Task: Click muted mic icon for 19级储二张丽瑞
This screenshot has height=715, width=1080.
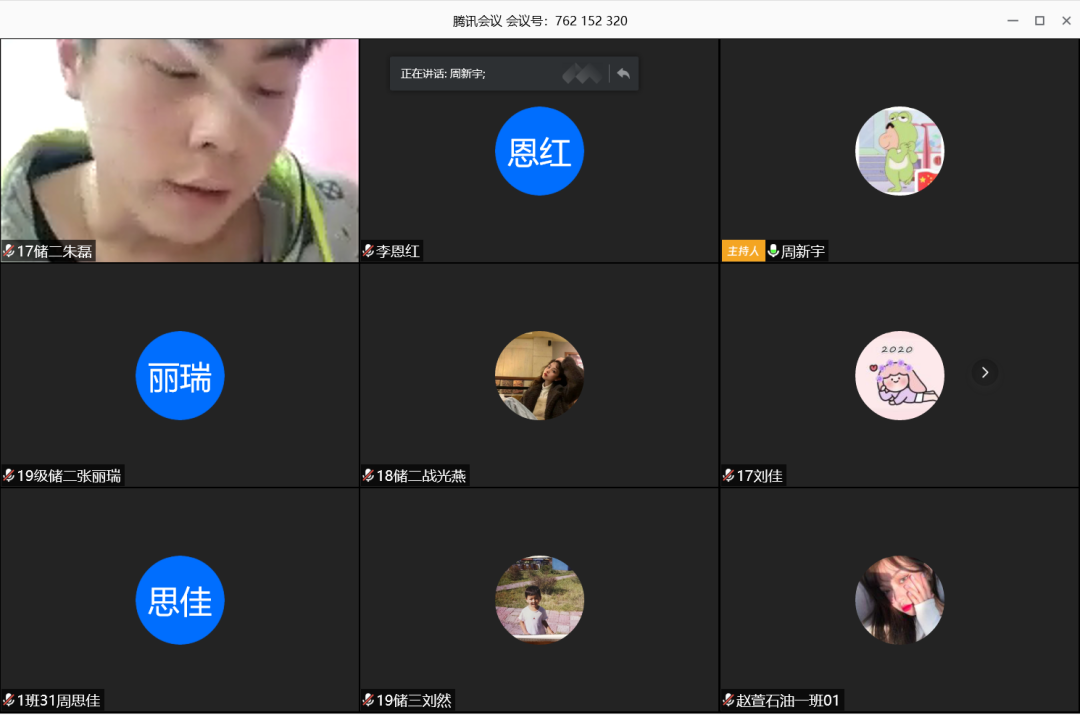Action: [9, 476]
